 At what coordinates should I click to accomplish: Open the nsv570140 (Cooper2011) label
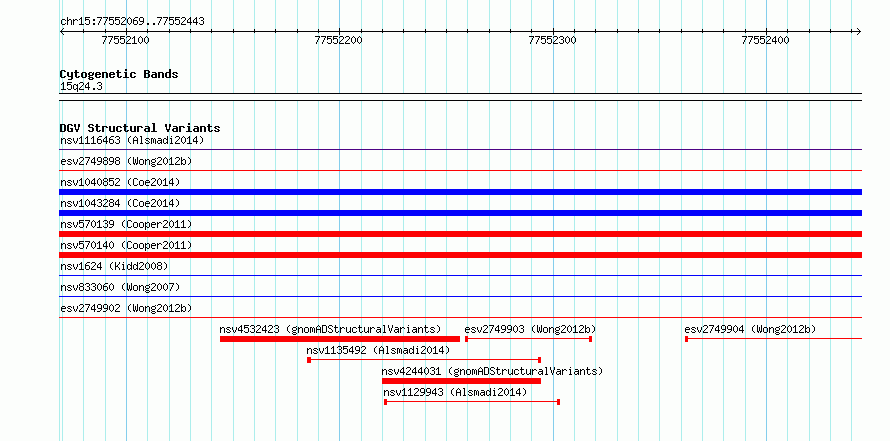[x=126, y=245]
